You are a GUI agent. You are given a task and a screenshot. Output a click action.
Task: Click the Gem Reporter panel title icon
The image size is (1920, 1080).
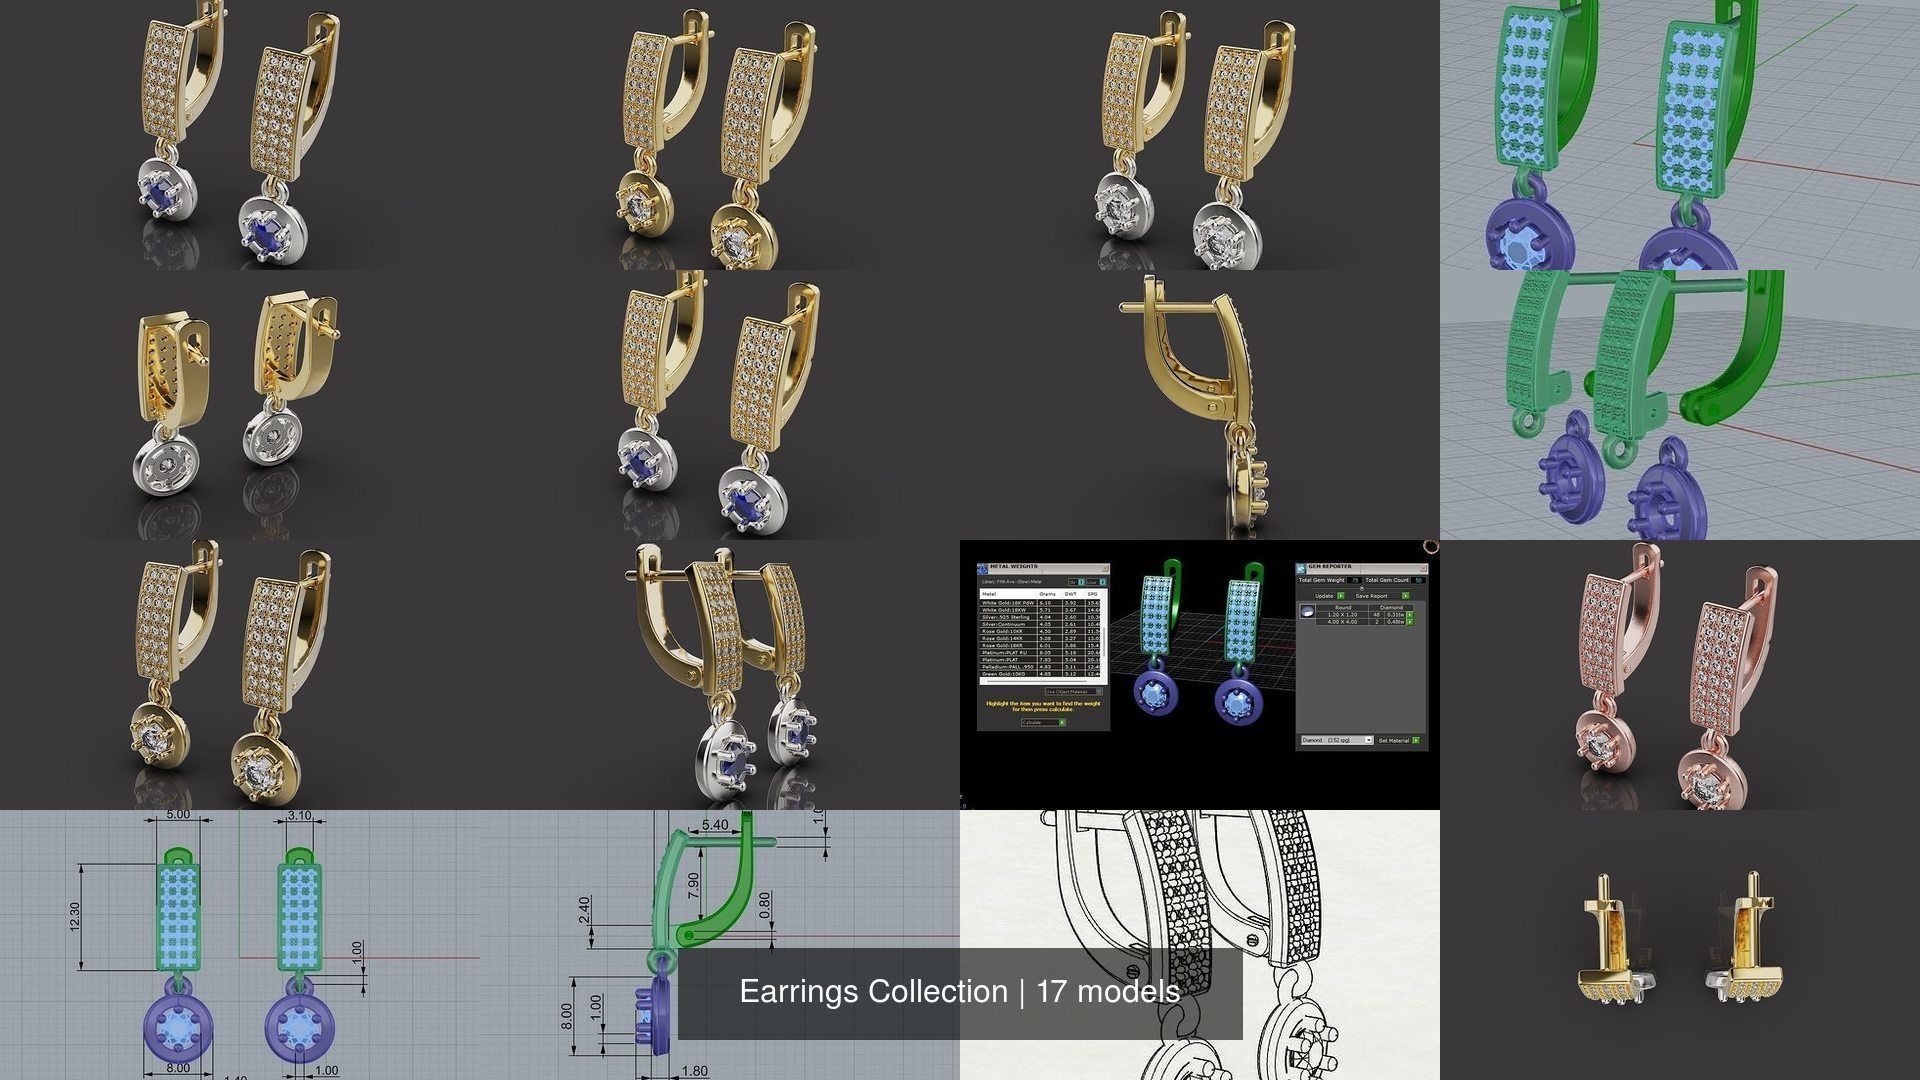(1300, 569)
